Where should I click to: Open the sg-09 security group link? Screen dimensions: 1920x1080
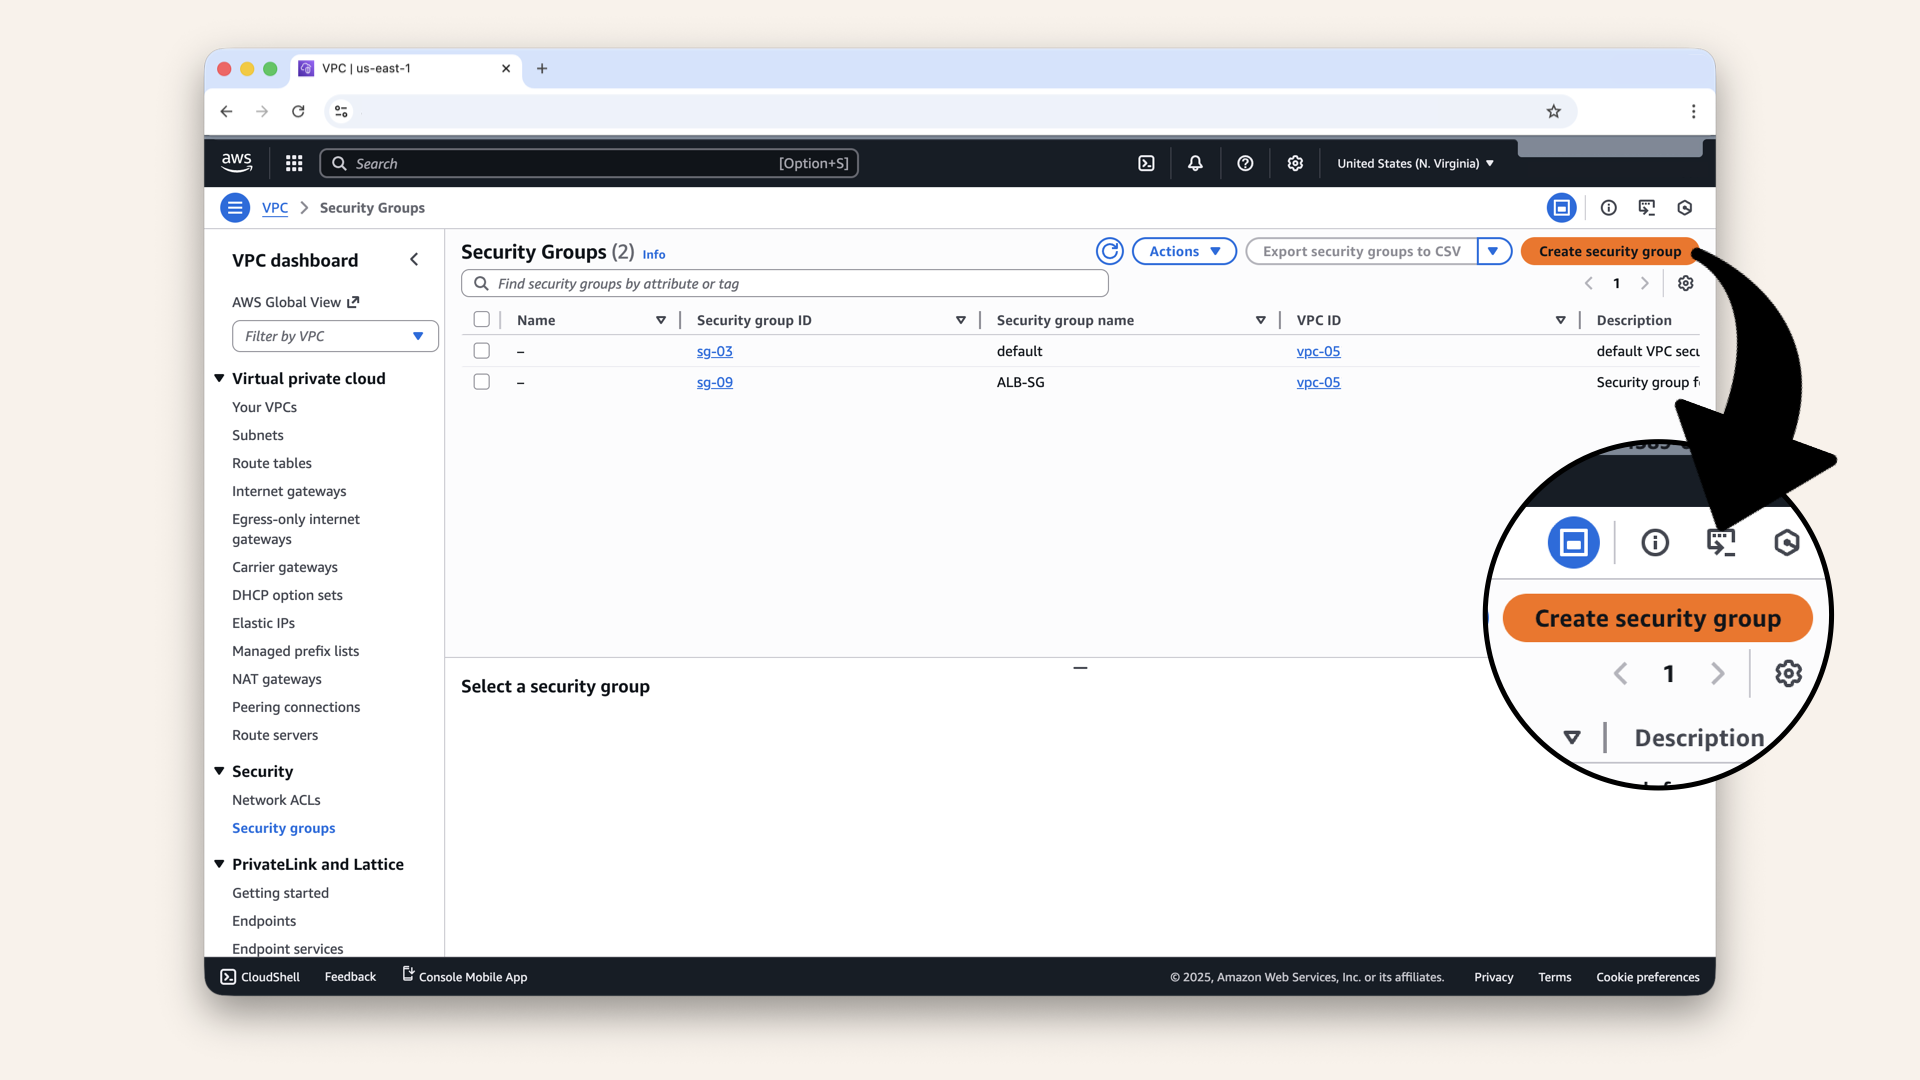point(714,381)
